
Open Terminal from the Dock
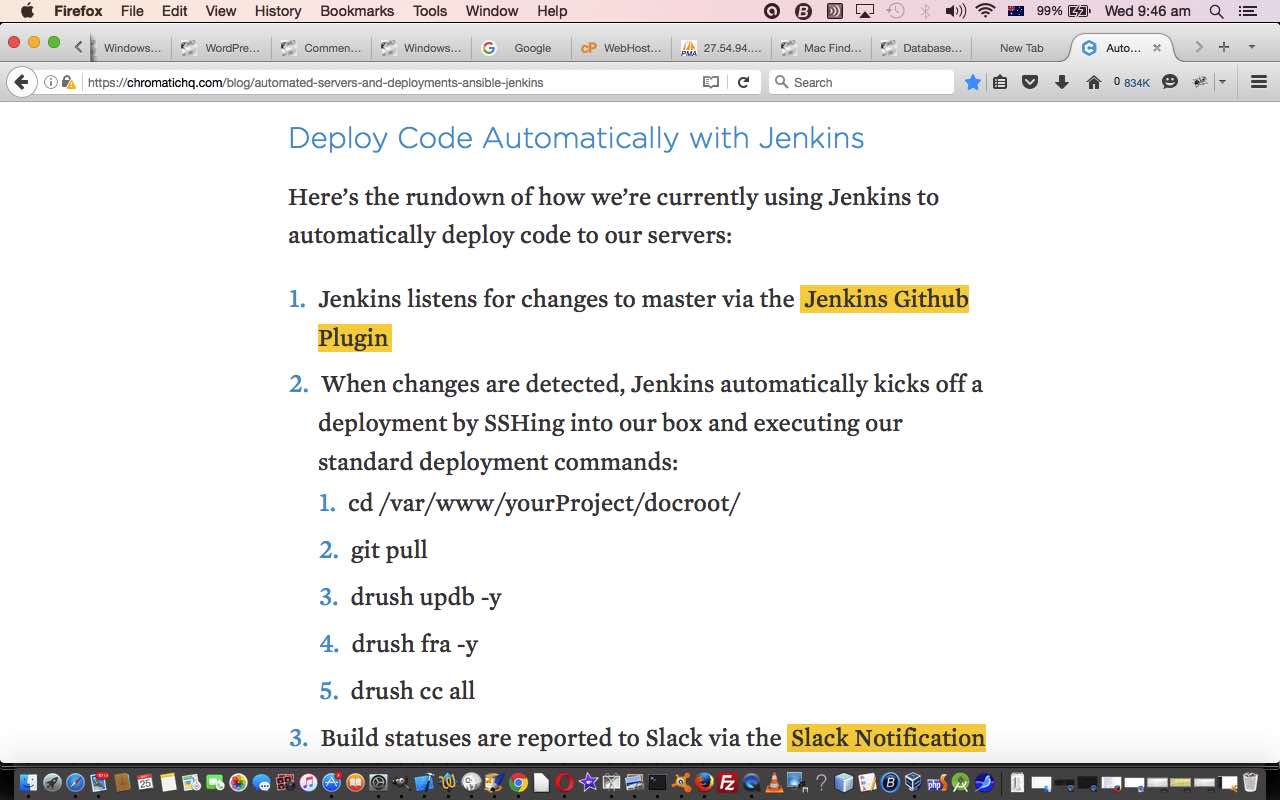click(x=657, y=783)
